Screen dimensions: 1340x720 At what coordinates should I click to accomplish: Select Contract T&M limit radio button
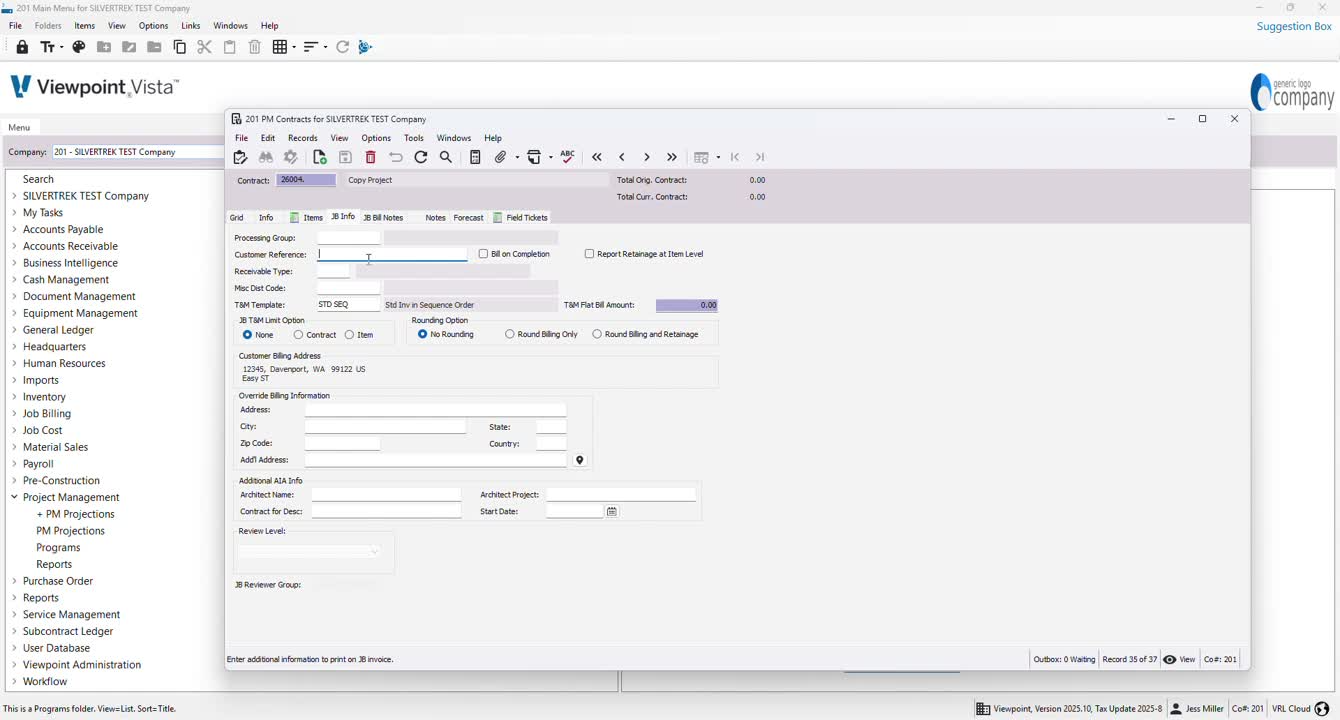tap(299, 335)
